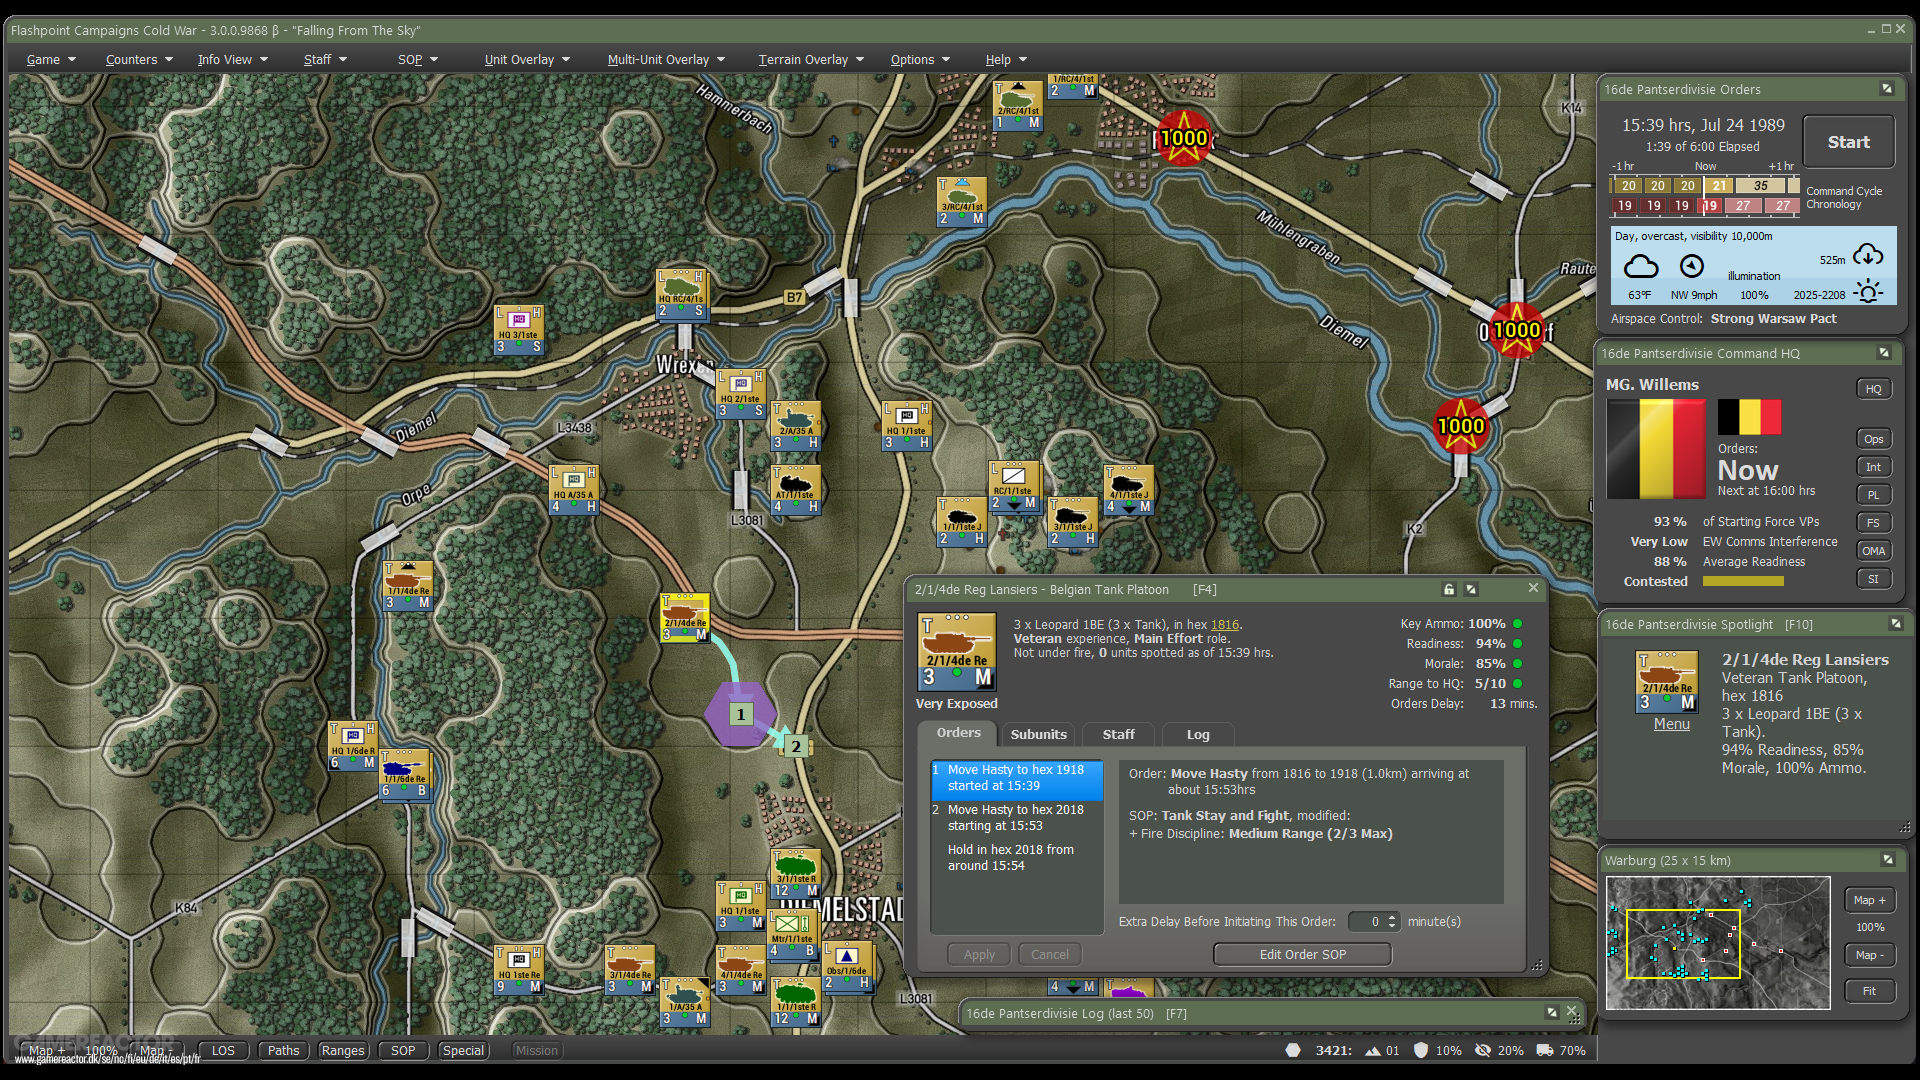1920x1080 pixels.
Task: Click the Edit Order SOP button
Action: (1302, 954)
